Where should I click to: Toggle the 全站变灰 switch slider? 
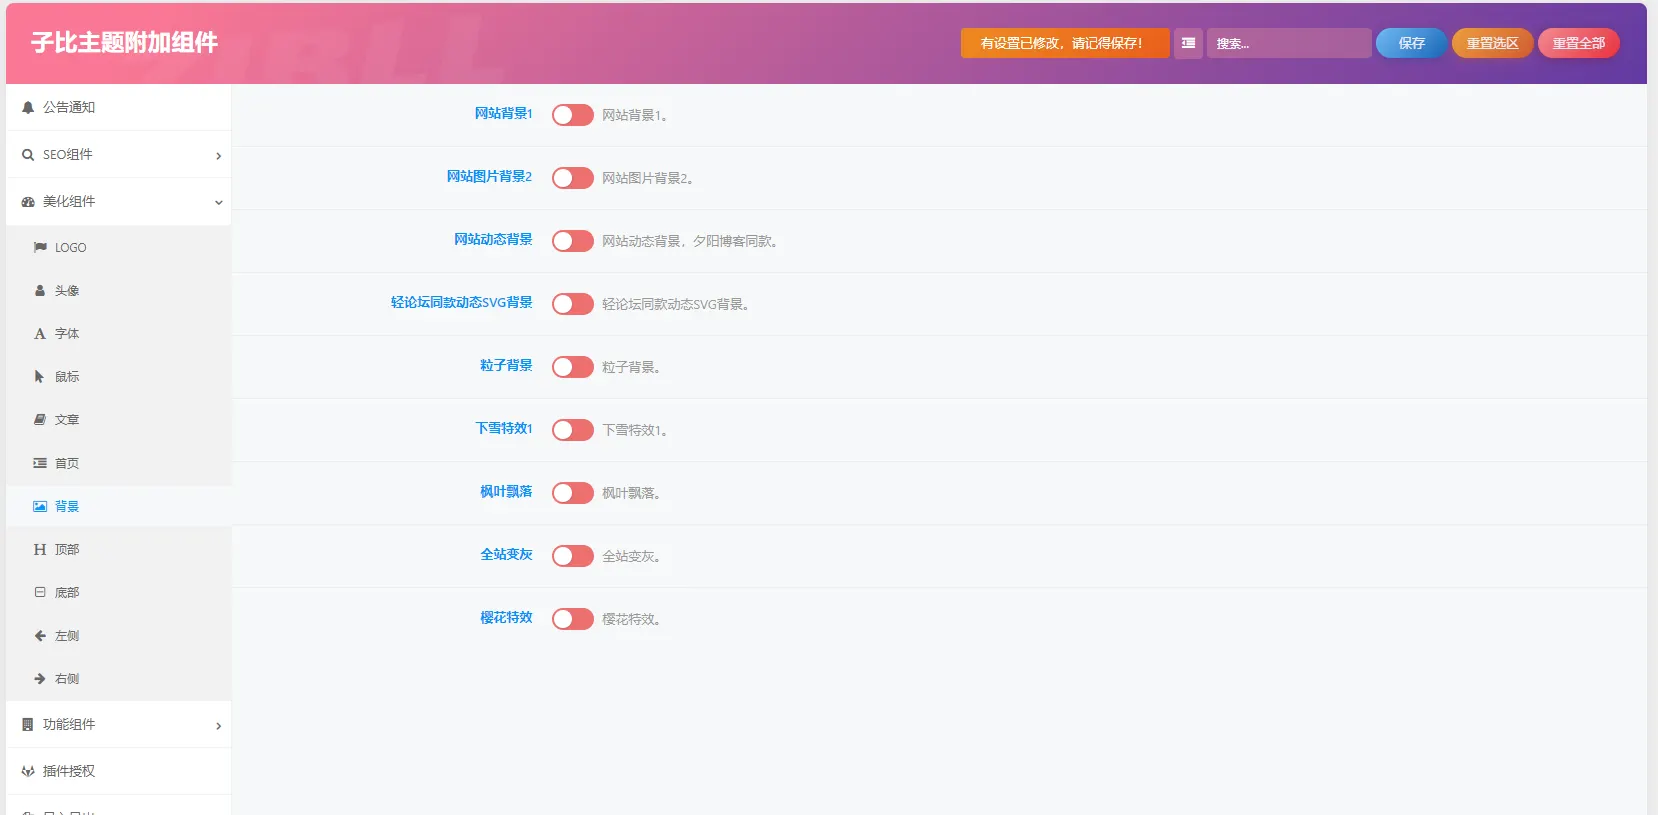(573, 556)
